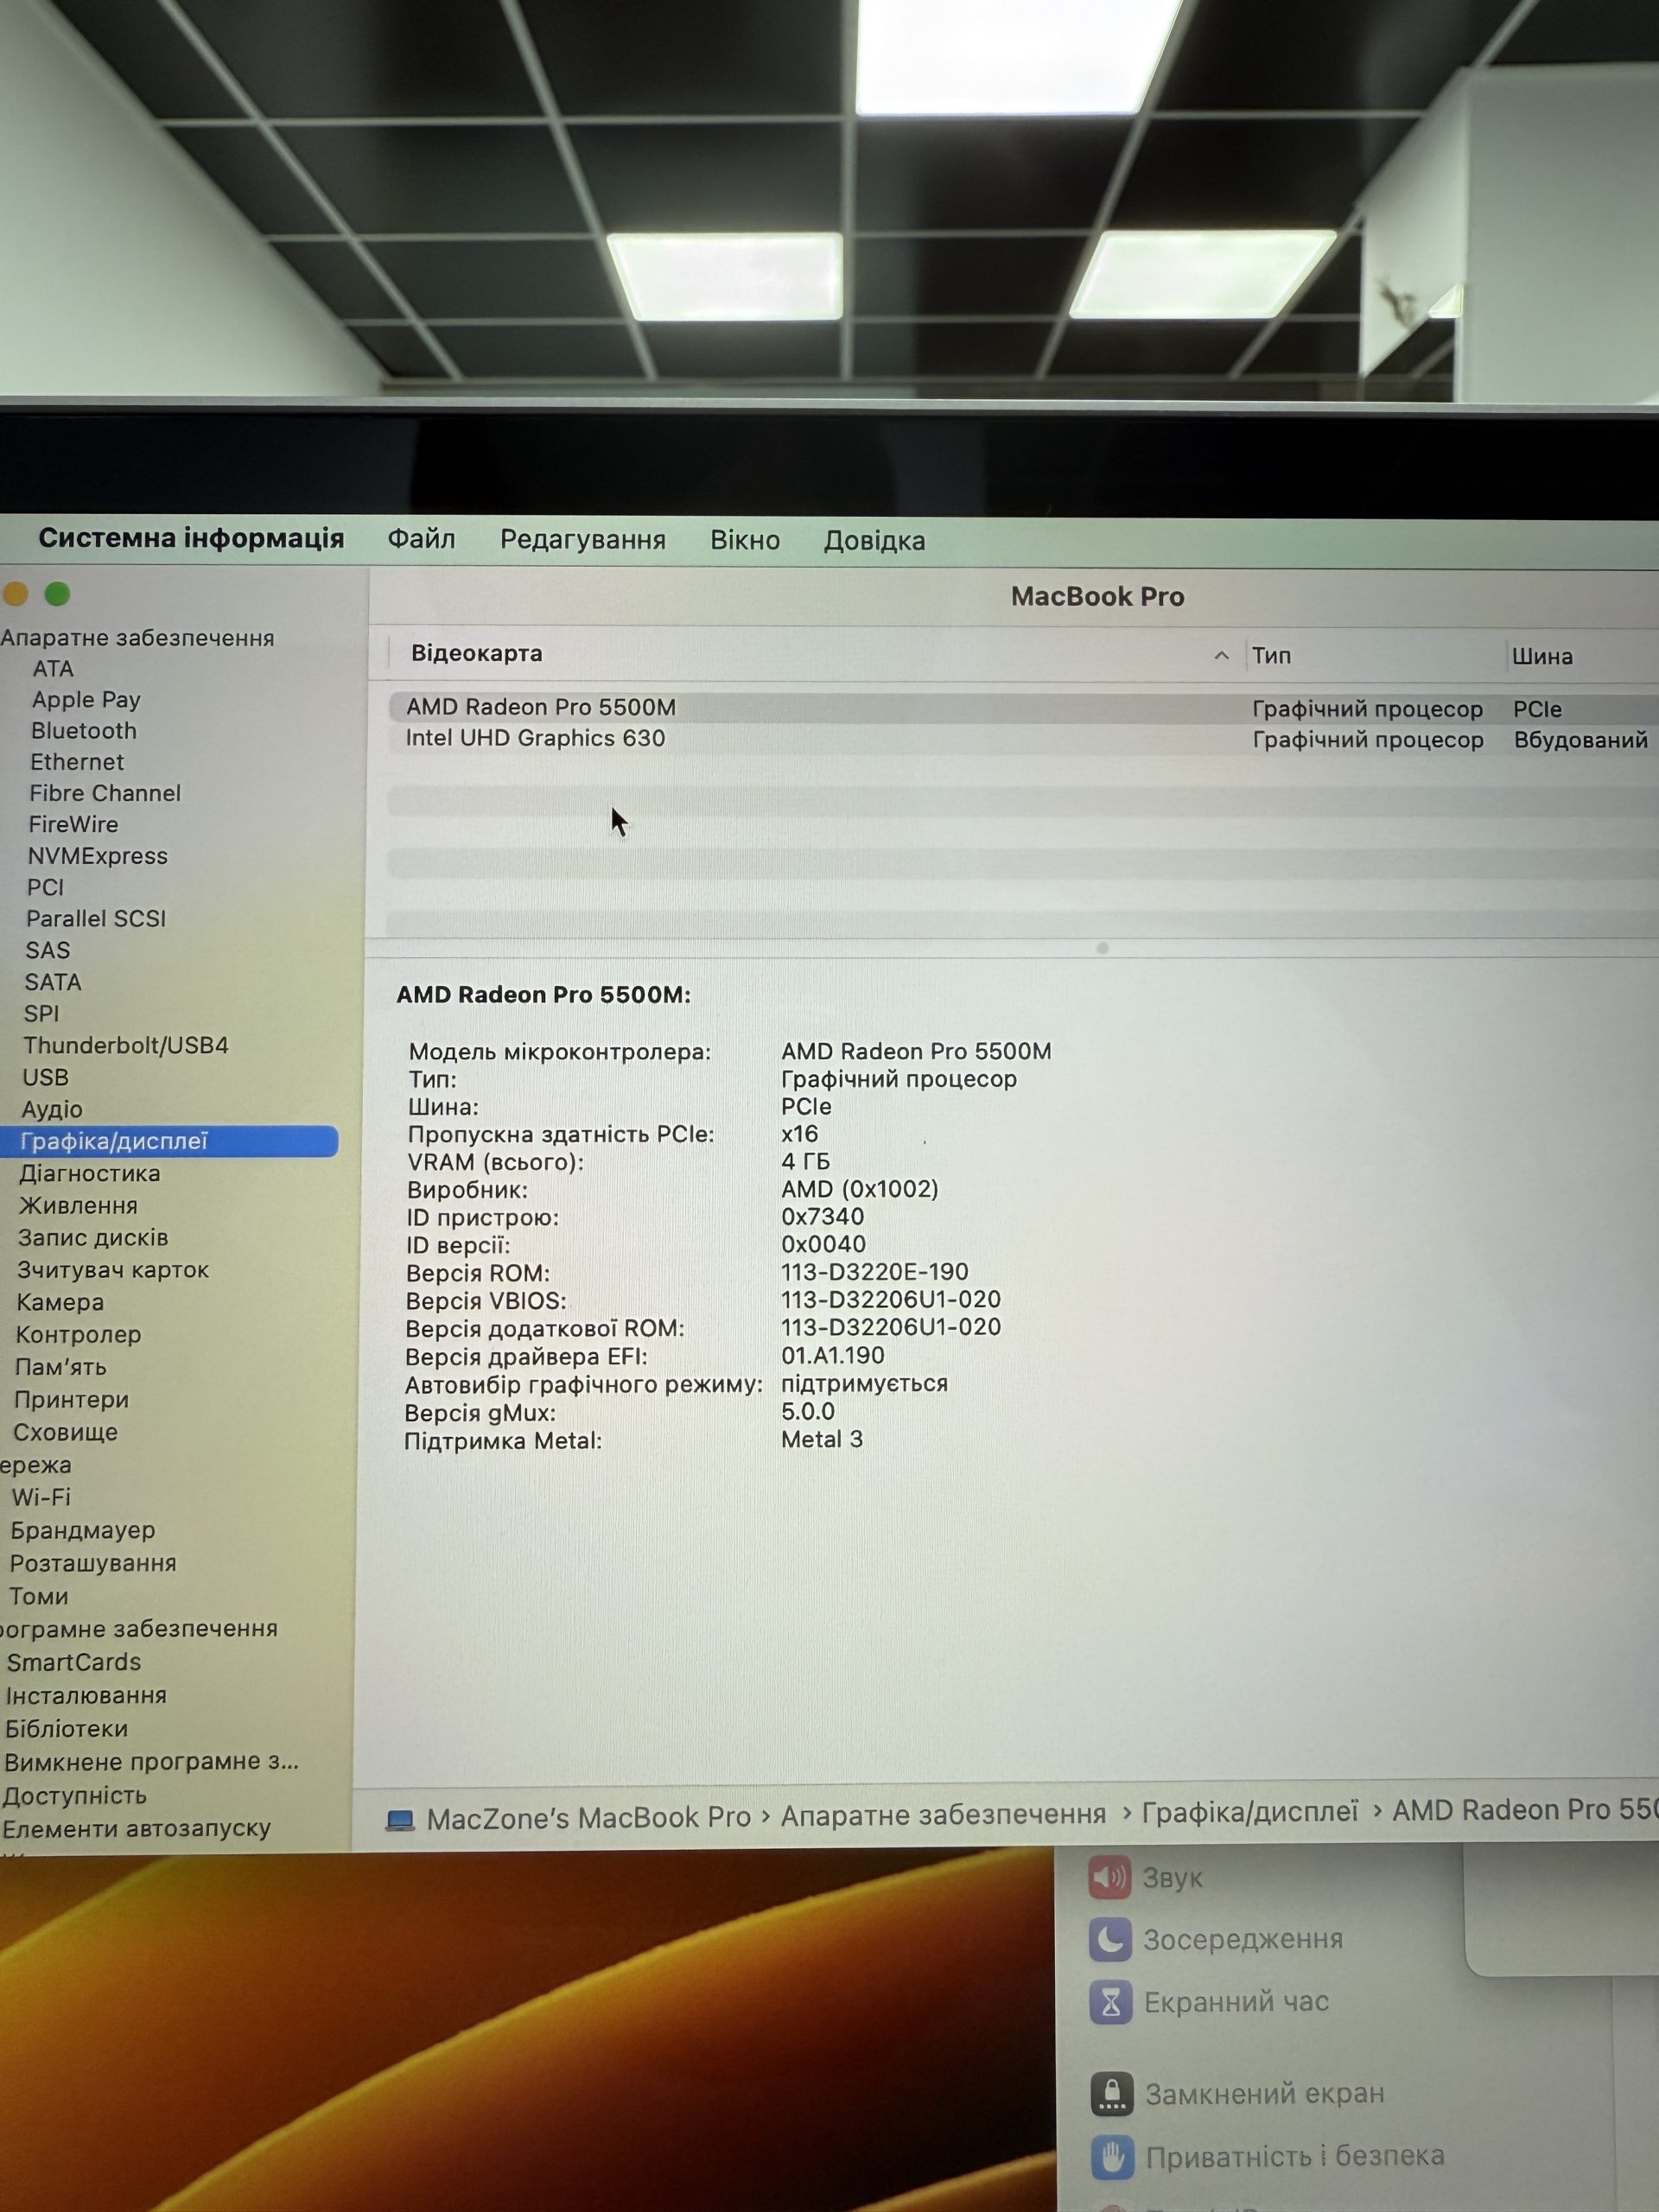This screenshot has width=1659, height=2212.
Task: Open the Довідка menu
Action: coord(874,541)
